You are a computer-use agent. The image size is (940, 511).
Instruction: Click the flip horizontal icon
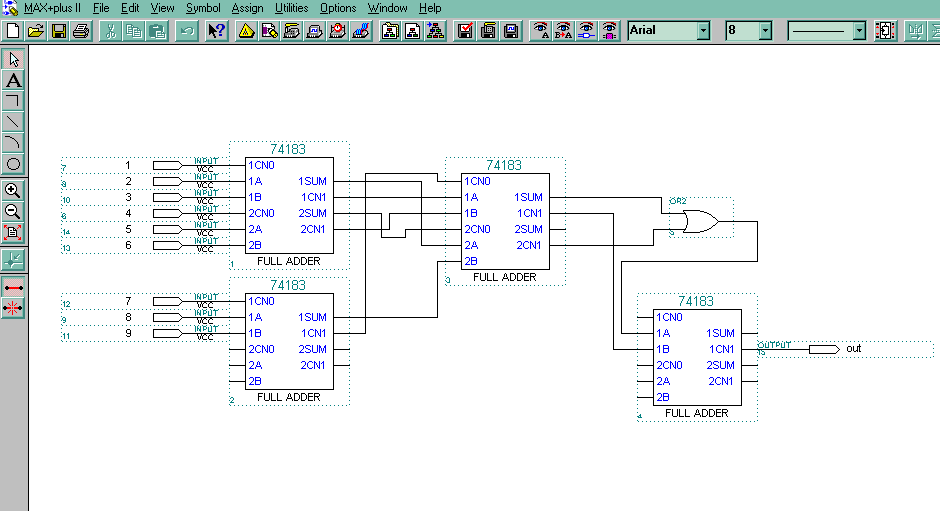[x=915, y=31]
